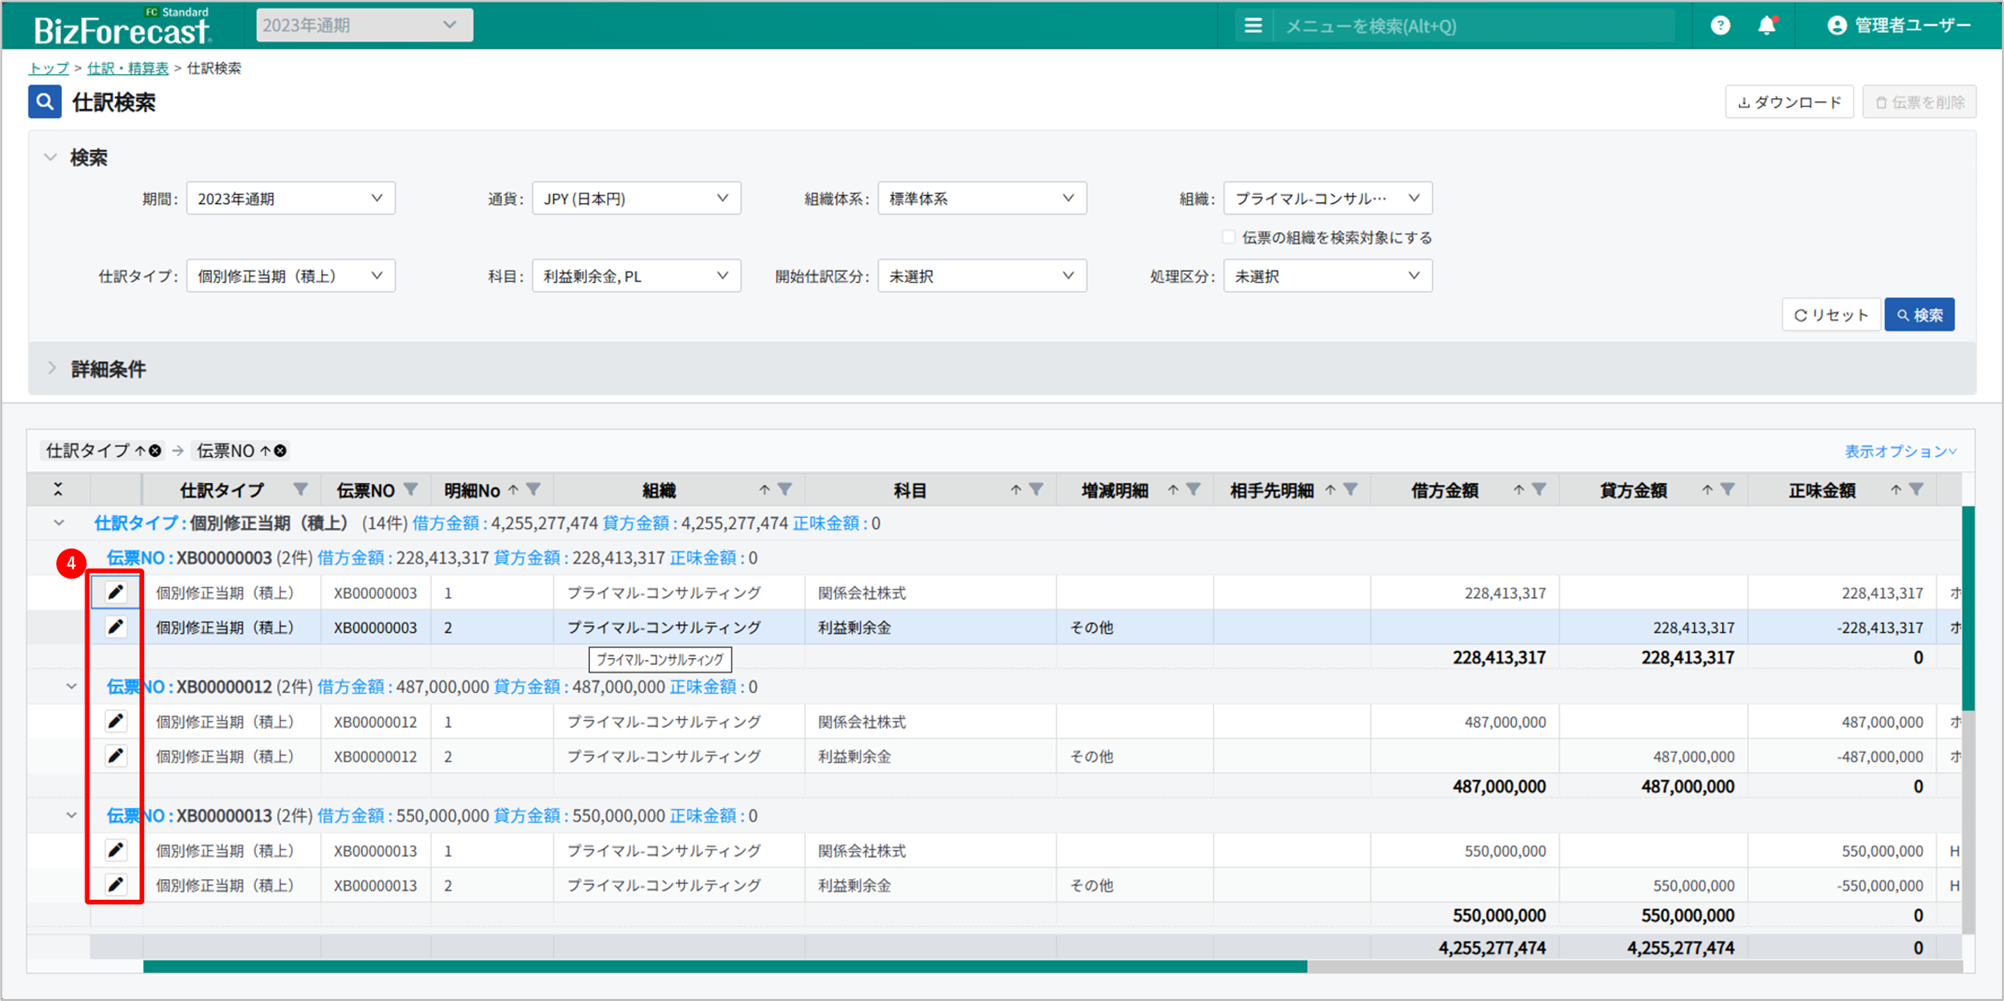Open the 表示オプション menu

pyautogui.click(x=1900, y=452)
